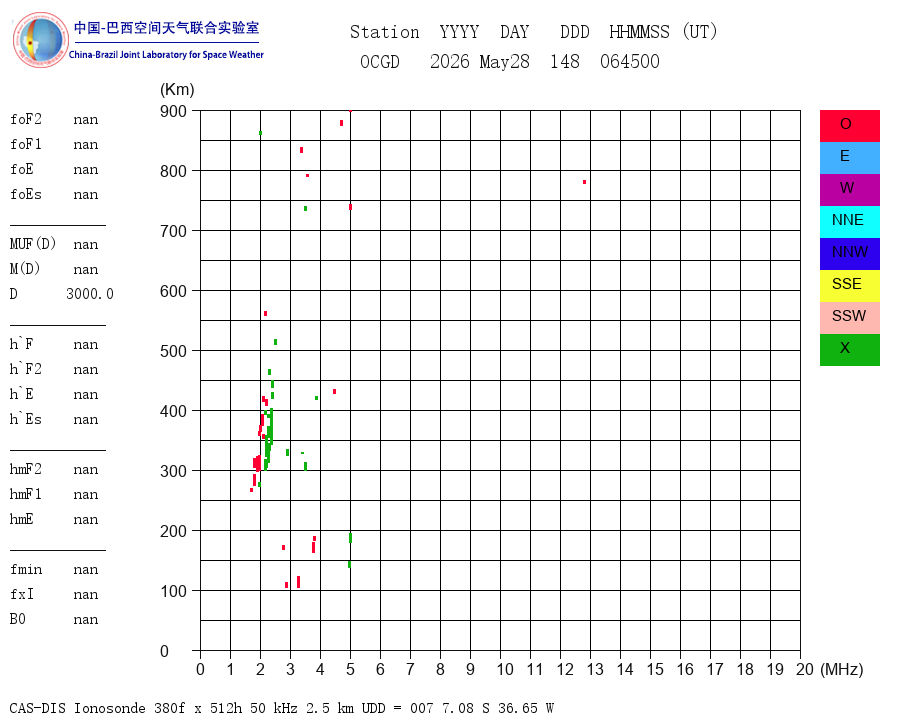Click the isolated red echo near 13 MHz
Screen dimensions: 900x720
point(584,182)
